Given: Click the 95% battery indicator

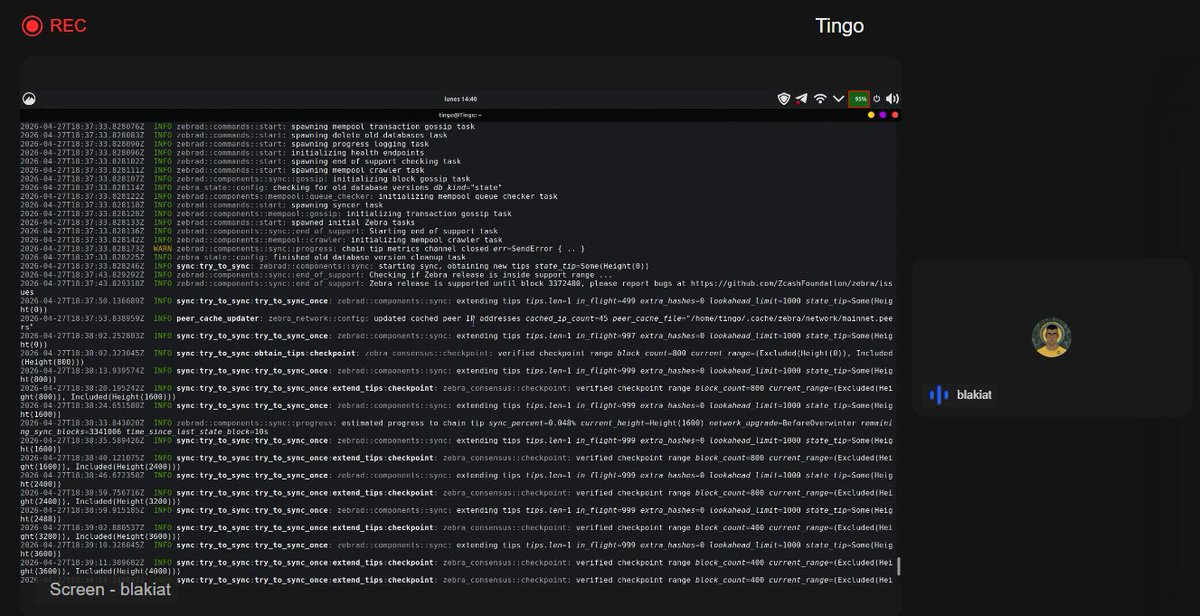Looking at the screenshot, I should [x=859, y=99].
